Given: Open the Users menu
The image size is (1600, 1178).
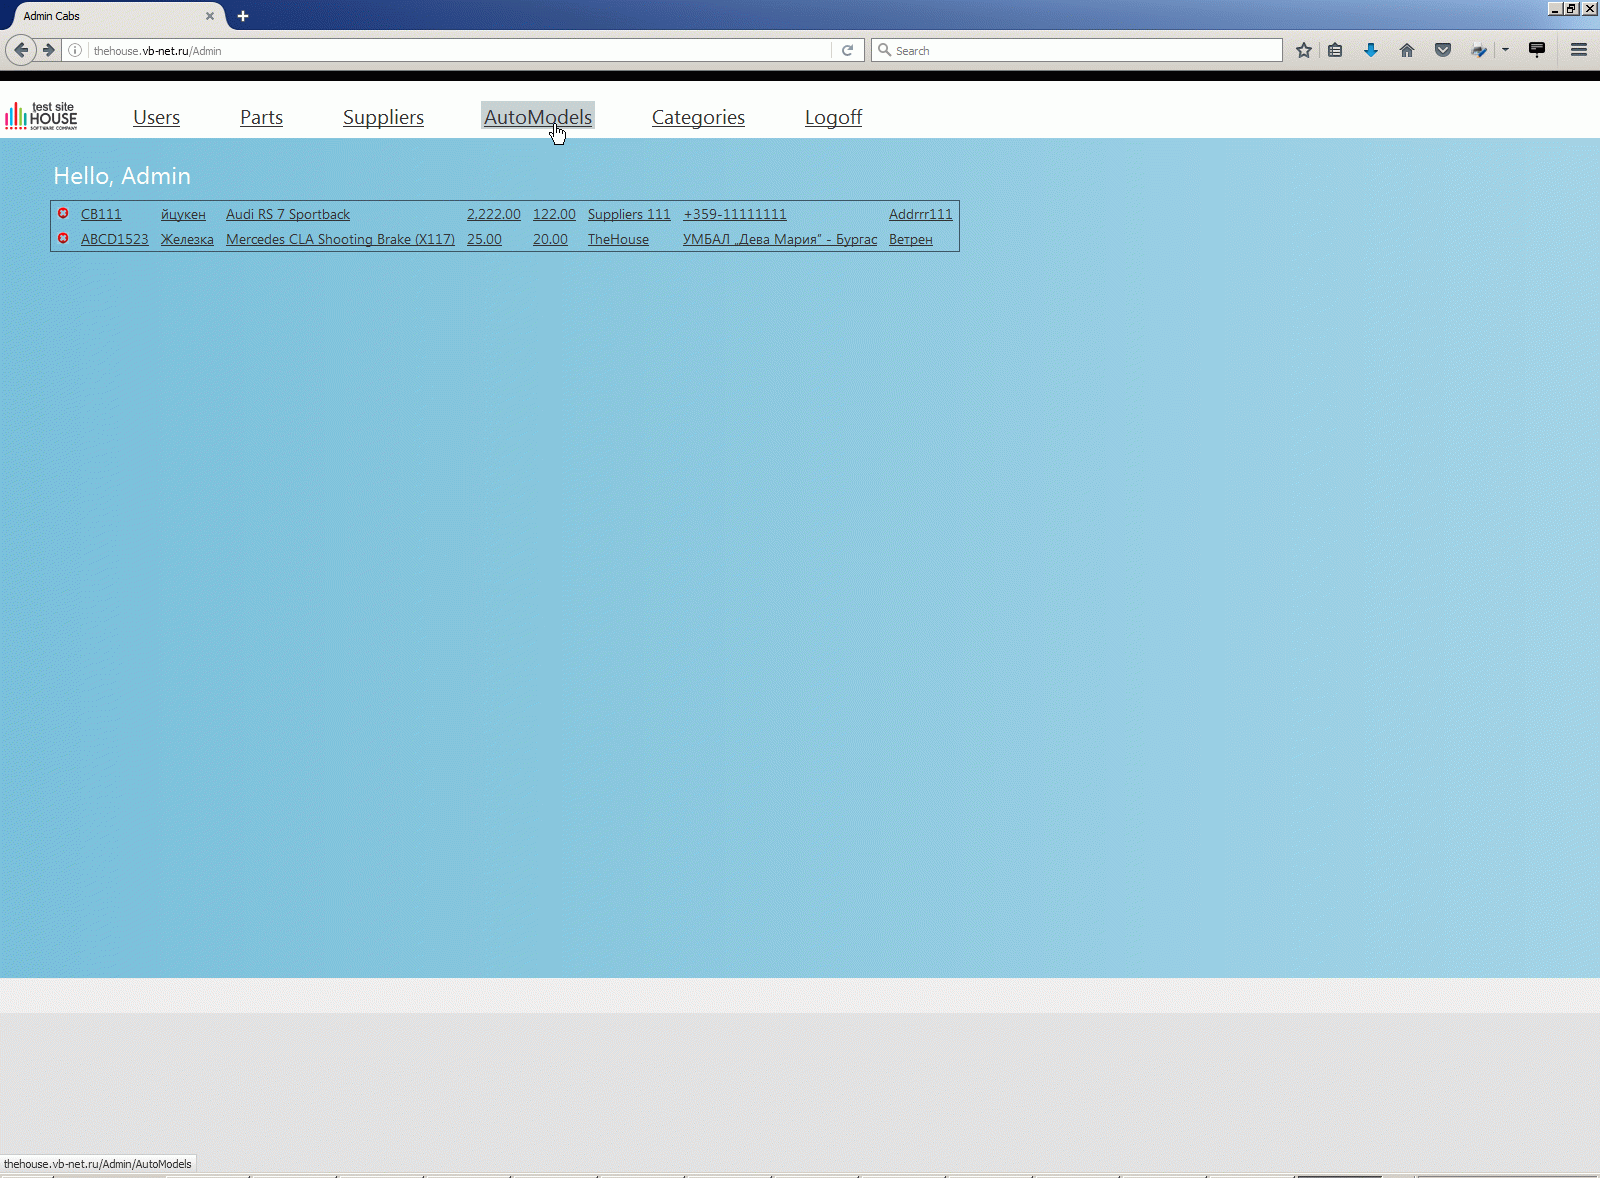Looking at the screenshot, I should (156, 117).
